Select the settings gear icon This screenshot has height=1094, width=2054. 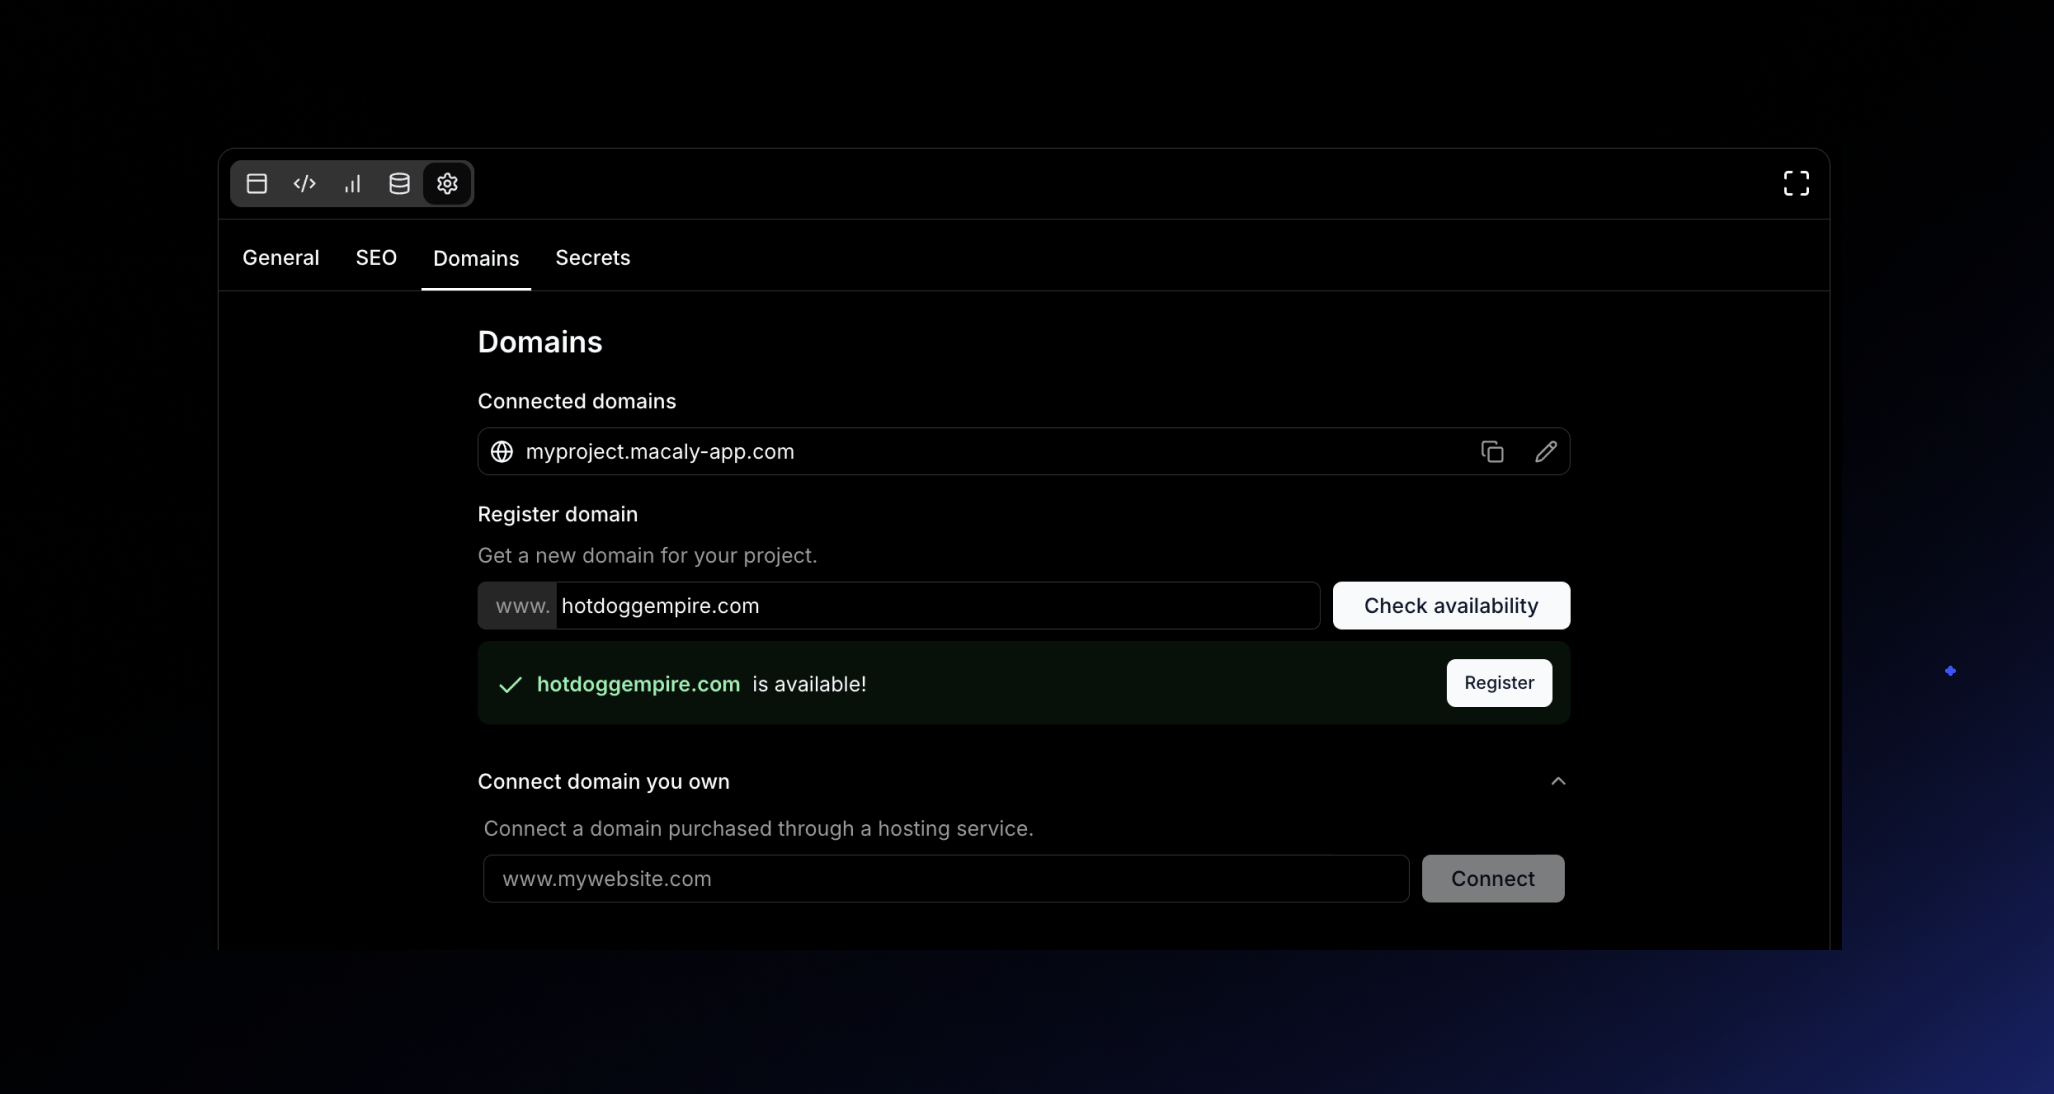point(447,184)
